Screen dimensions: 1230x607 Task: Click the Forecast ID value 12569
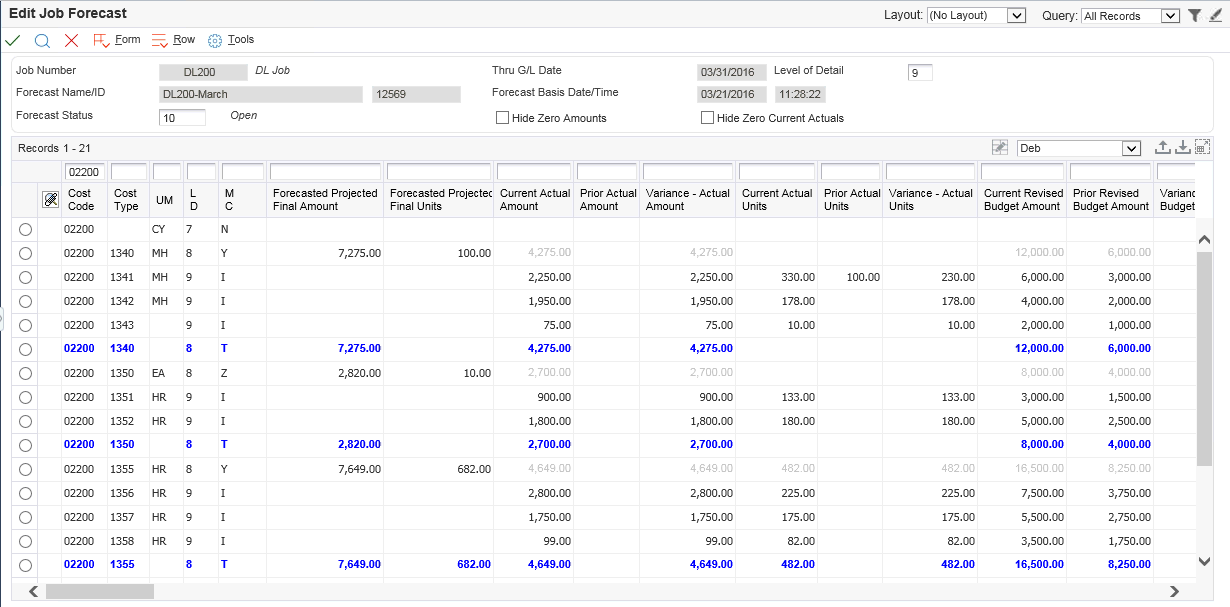coord(416,95)
